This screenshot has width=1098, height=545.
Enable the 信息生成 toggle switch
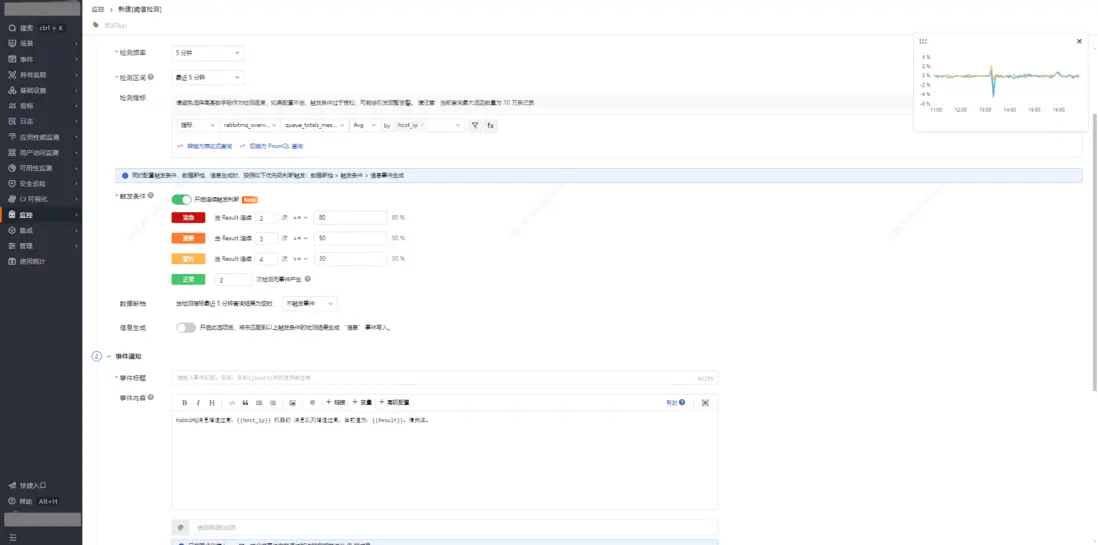[x=186, y=327]
